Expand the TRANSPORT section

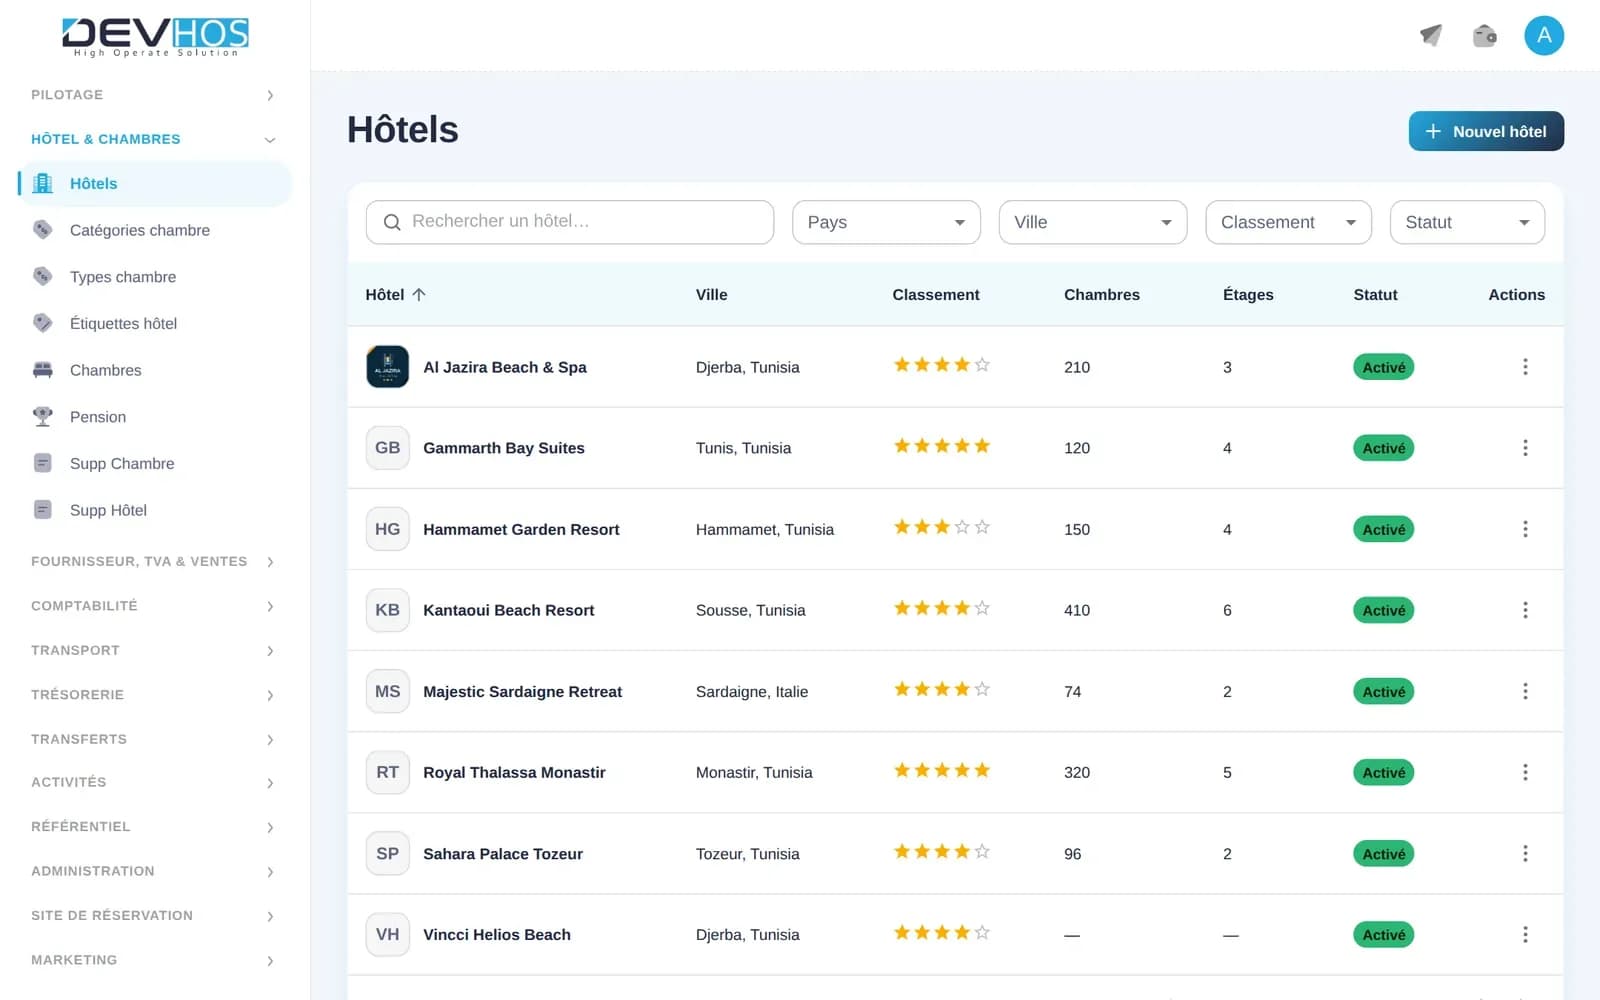tap(153, 650)
